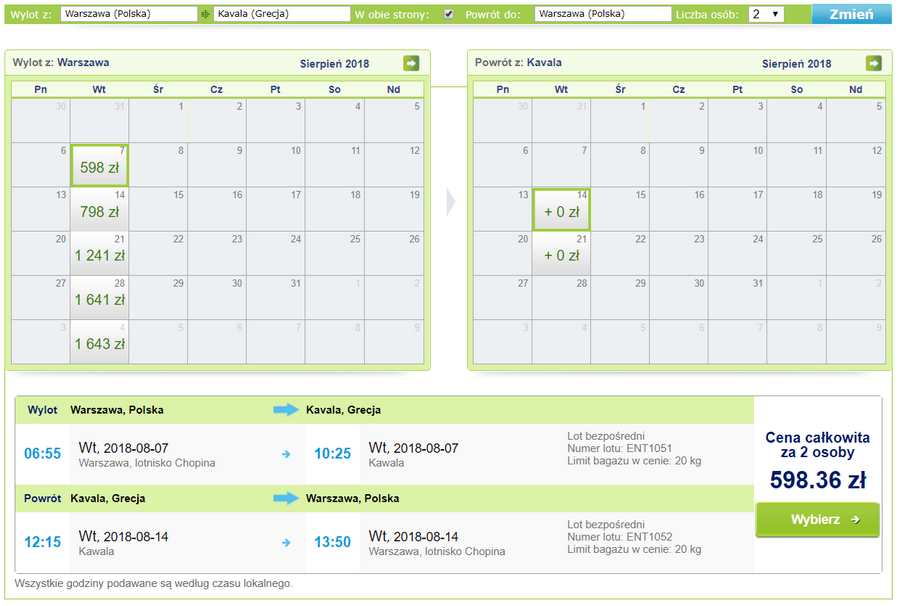Click the blue arrow in the Powrót header
Screen dimensions: 900x606
pyautogui.click(x=286, y=498)
